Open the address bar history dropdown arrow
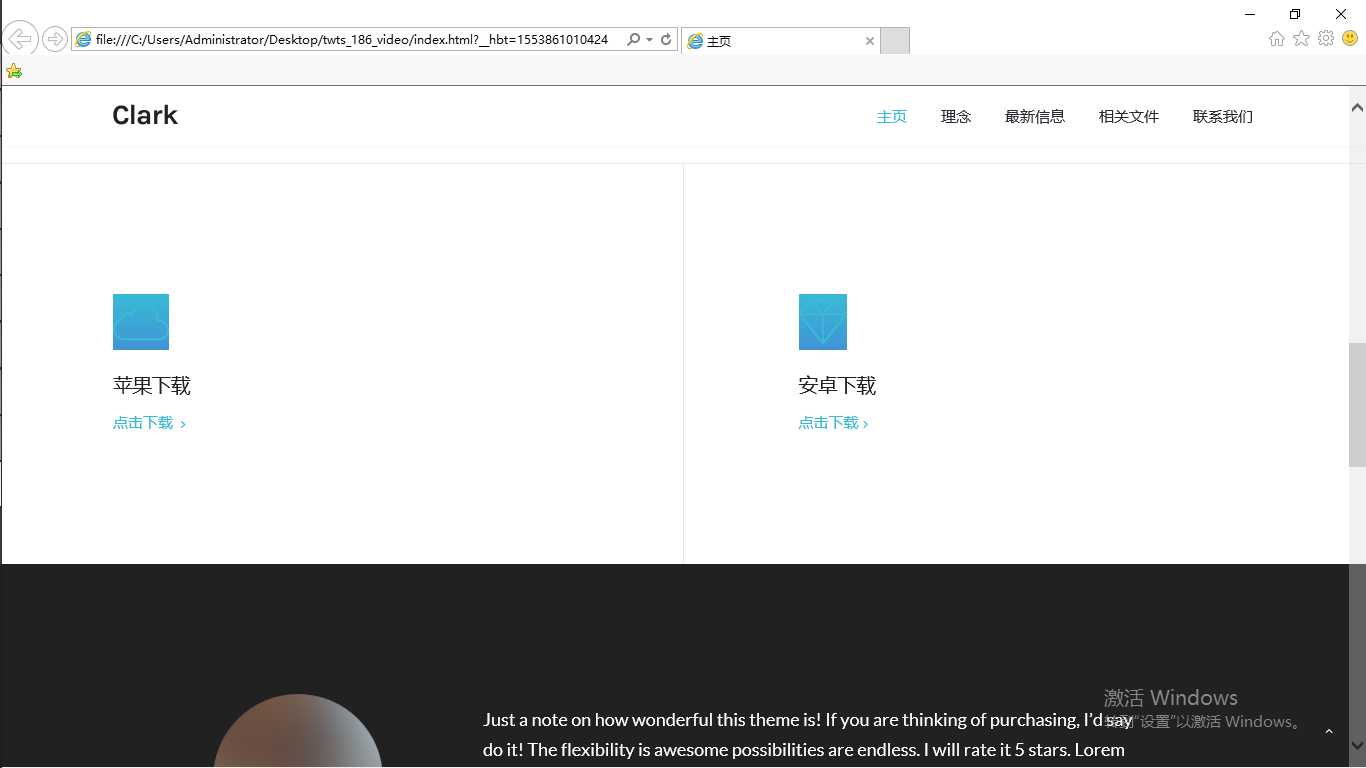 650,40
